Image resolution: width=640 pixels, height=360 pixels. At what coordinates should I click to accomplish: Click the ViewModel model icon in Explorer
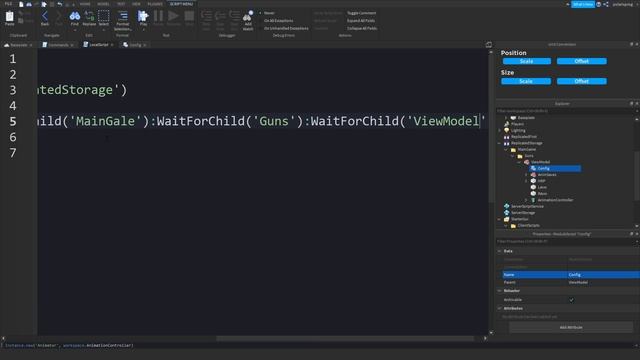click(527, 162)
